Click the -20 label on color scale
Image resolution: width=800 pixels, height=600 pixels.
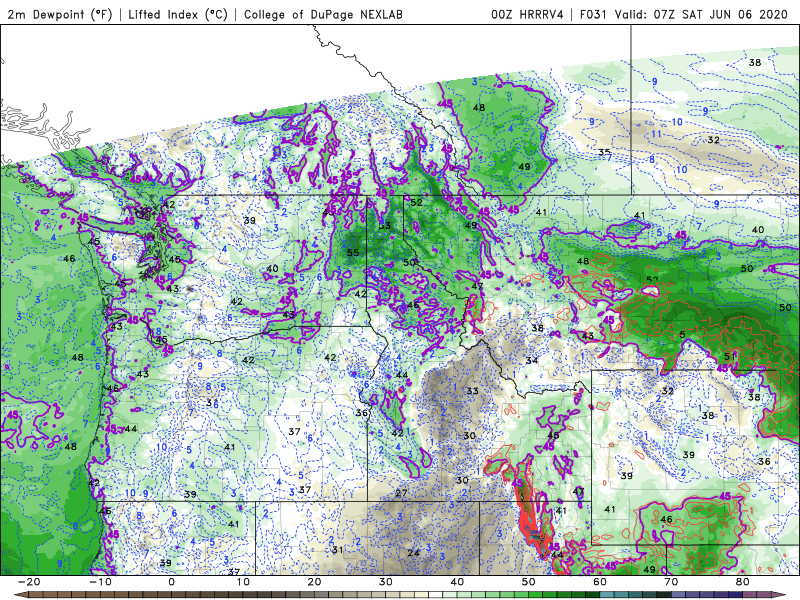29,582
